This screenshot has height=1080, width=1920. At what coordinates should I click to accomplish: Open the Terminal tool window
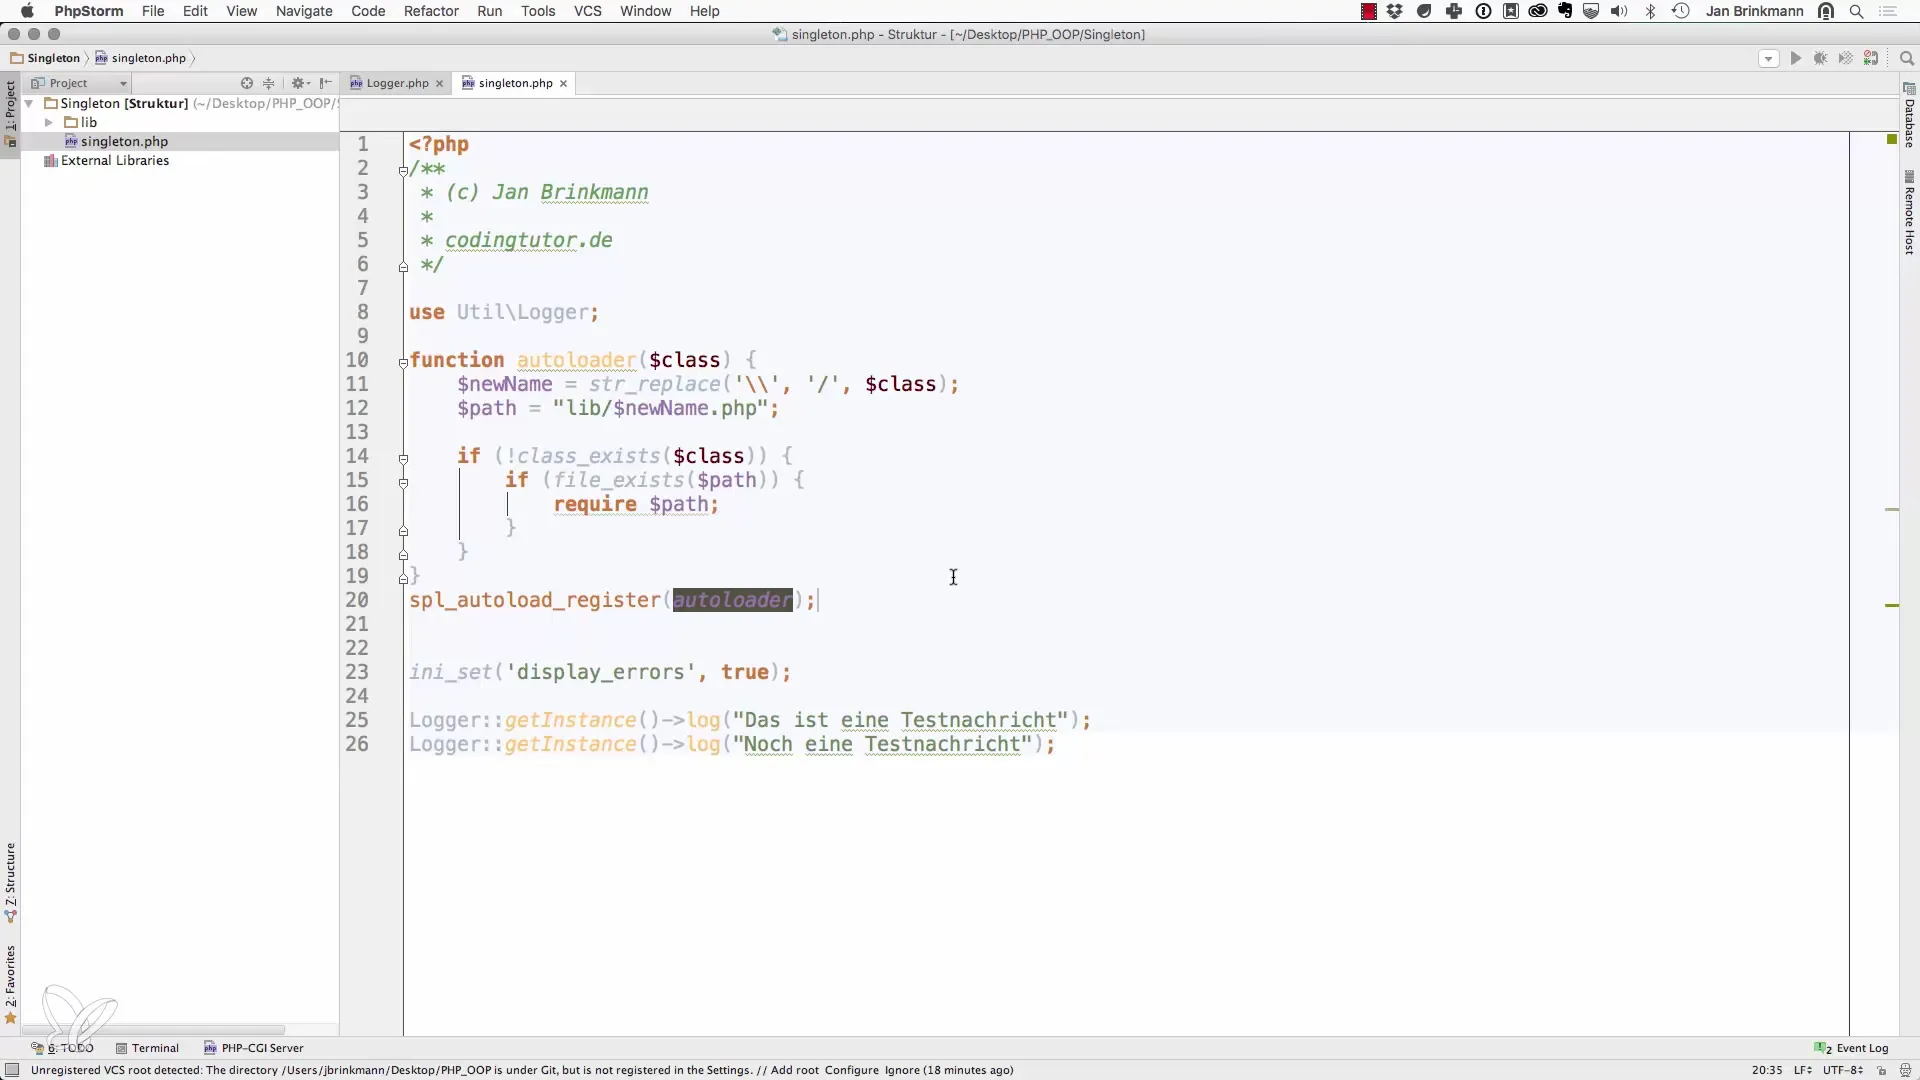(147, 1048)
